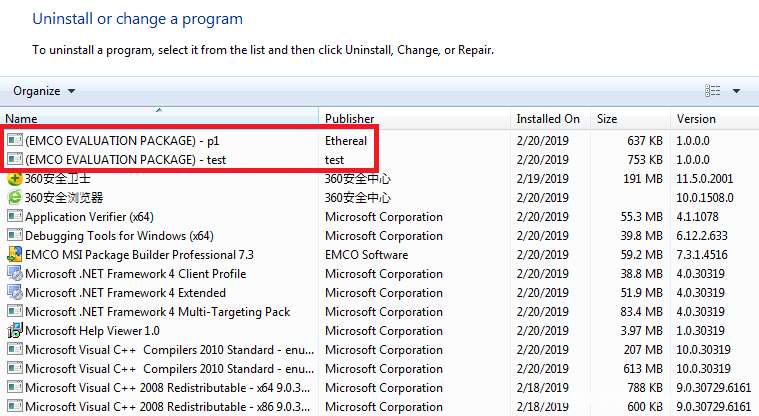
Task: Select Microsoft .NET Framework 4 Extended row
Action: coord(125,293)
